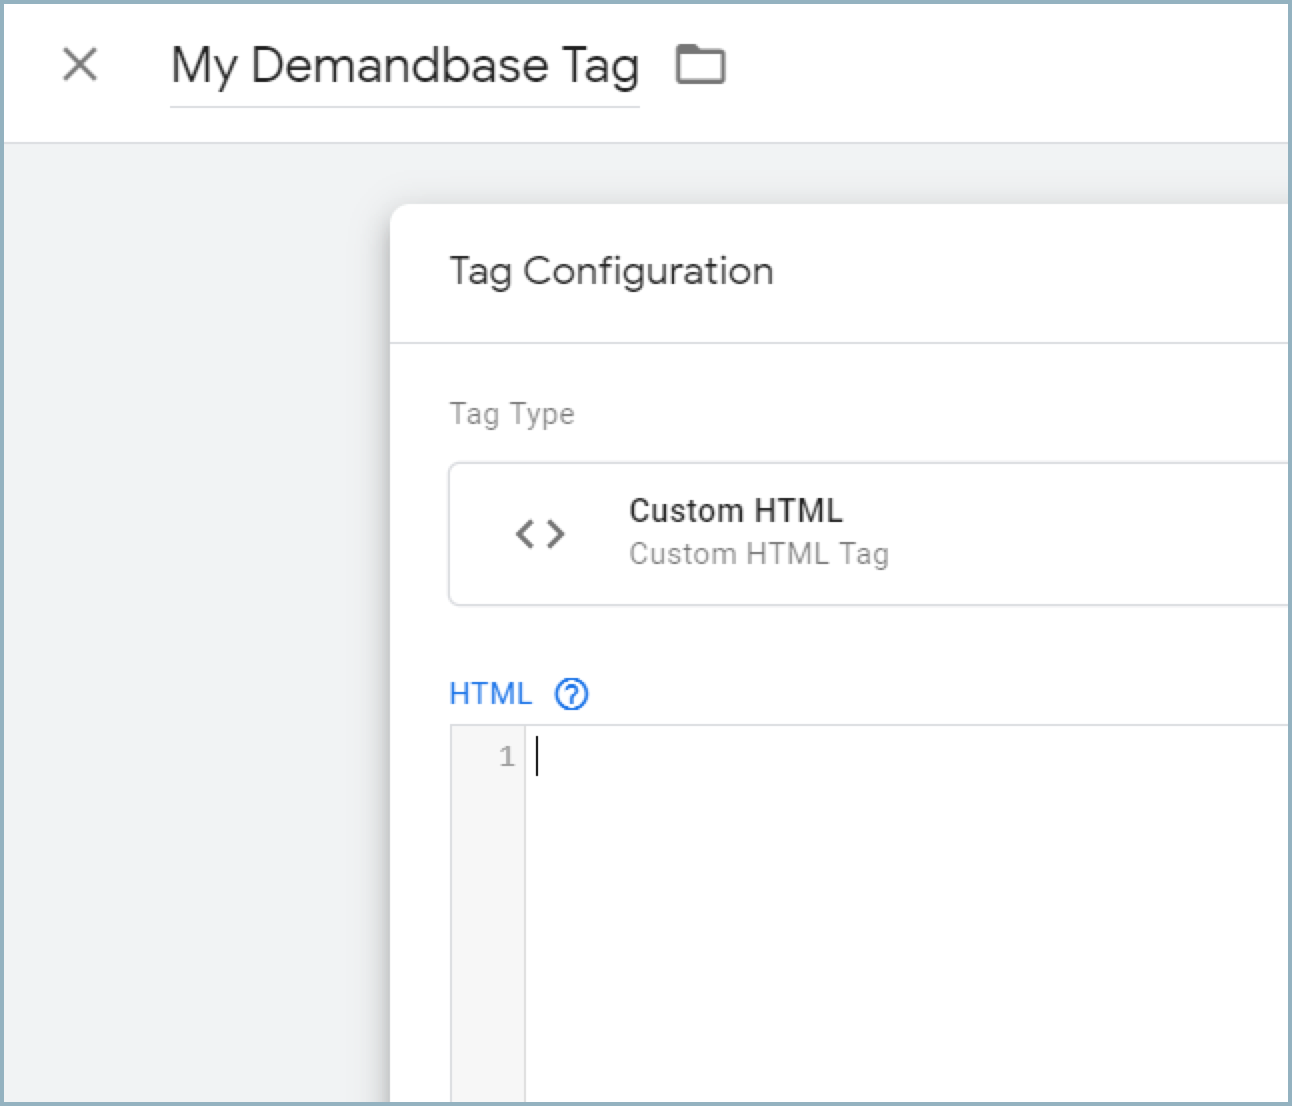This screenshot has height=1106, width=1292.
Task: Click the code brackets icon for Custom HTML
Action: [x=540, y=534]
